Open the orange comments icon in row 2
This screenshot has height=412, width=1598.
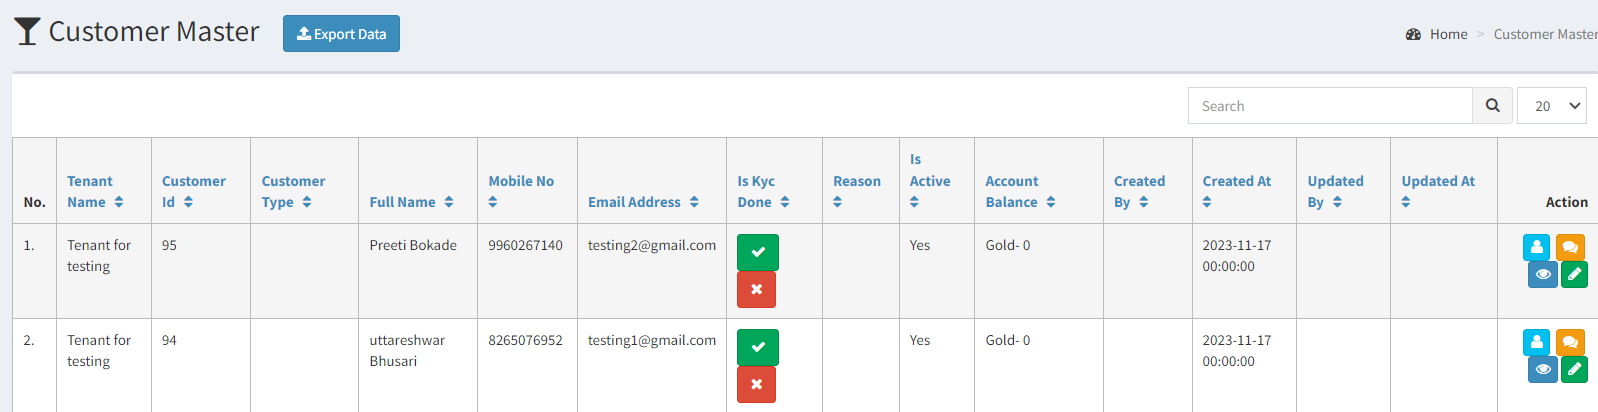click(1570, 341)
